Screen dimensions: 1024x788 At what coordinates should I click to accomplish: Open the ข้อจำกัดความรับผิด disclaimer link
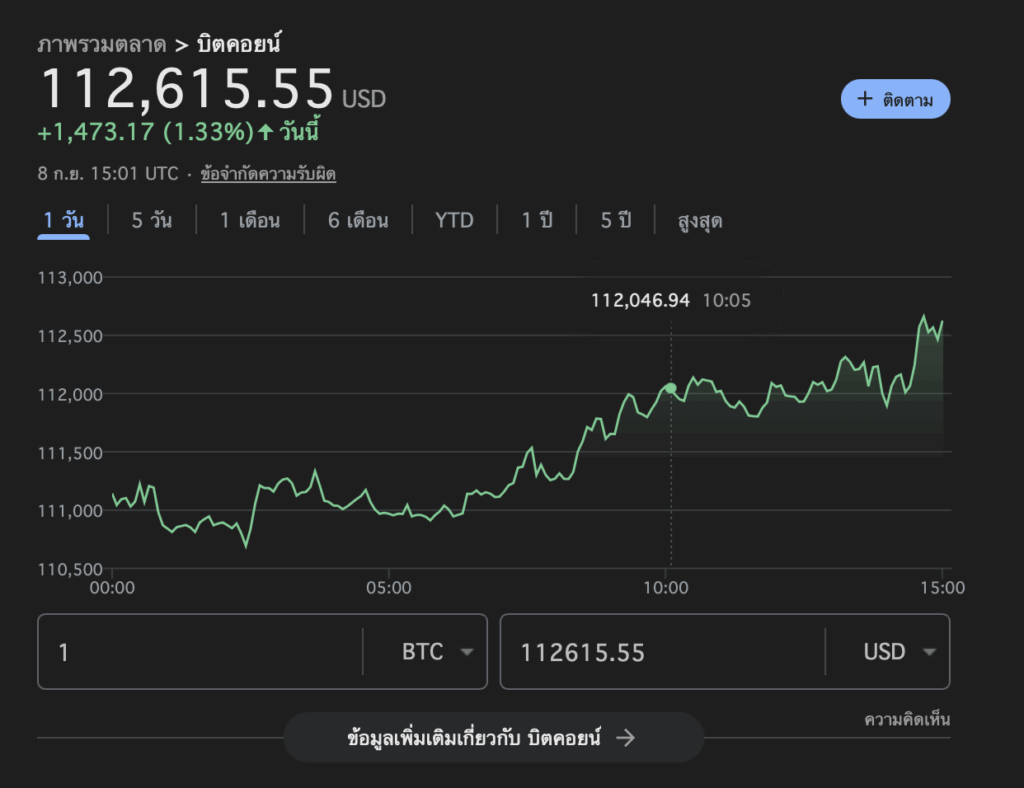pos(268,174)
